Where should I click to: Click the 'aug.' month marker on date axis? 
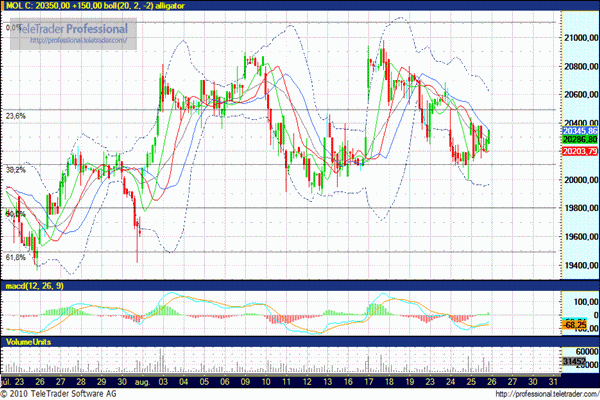(141, 381)
